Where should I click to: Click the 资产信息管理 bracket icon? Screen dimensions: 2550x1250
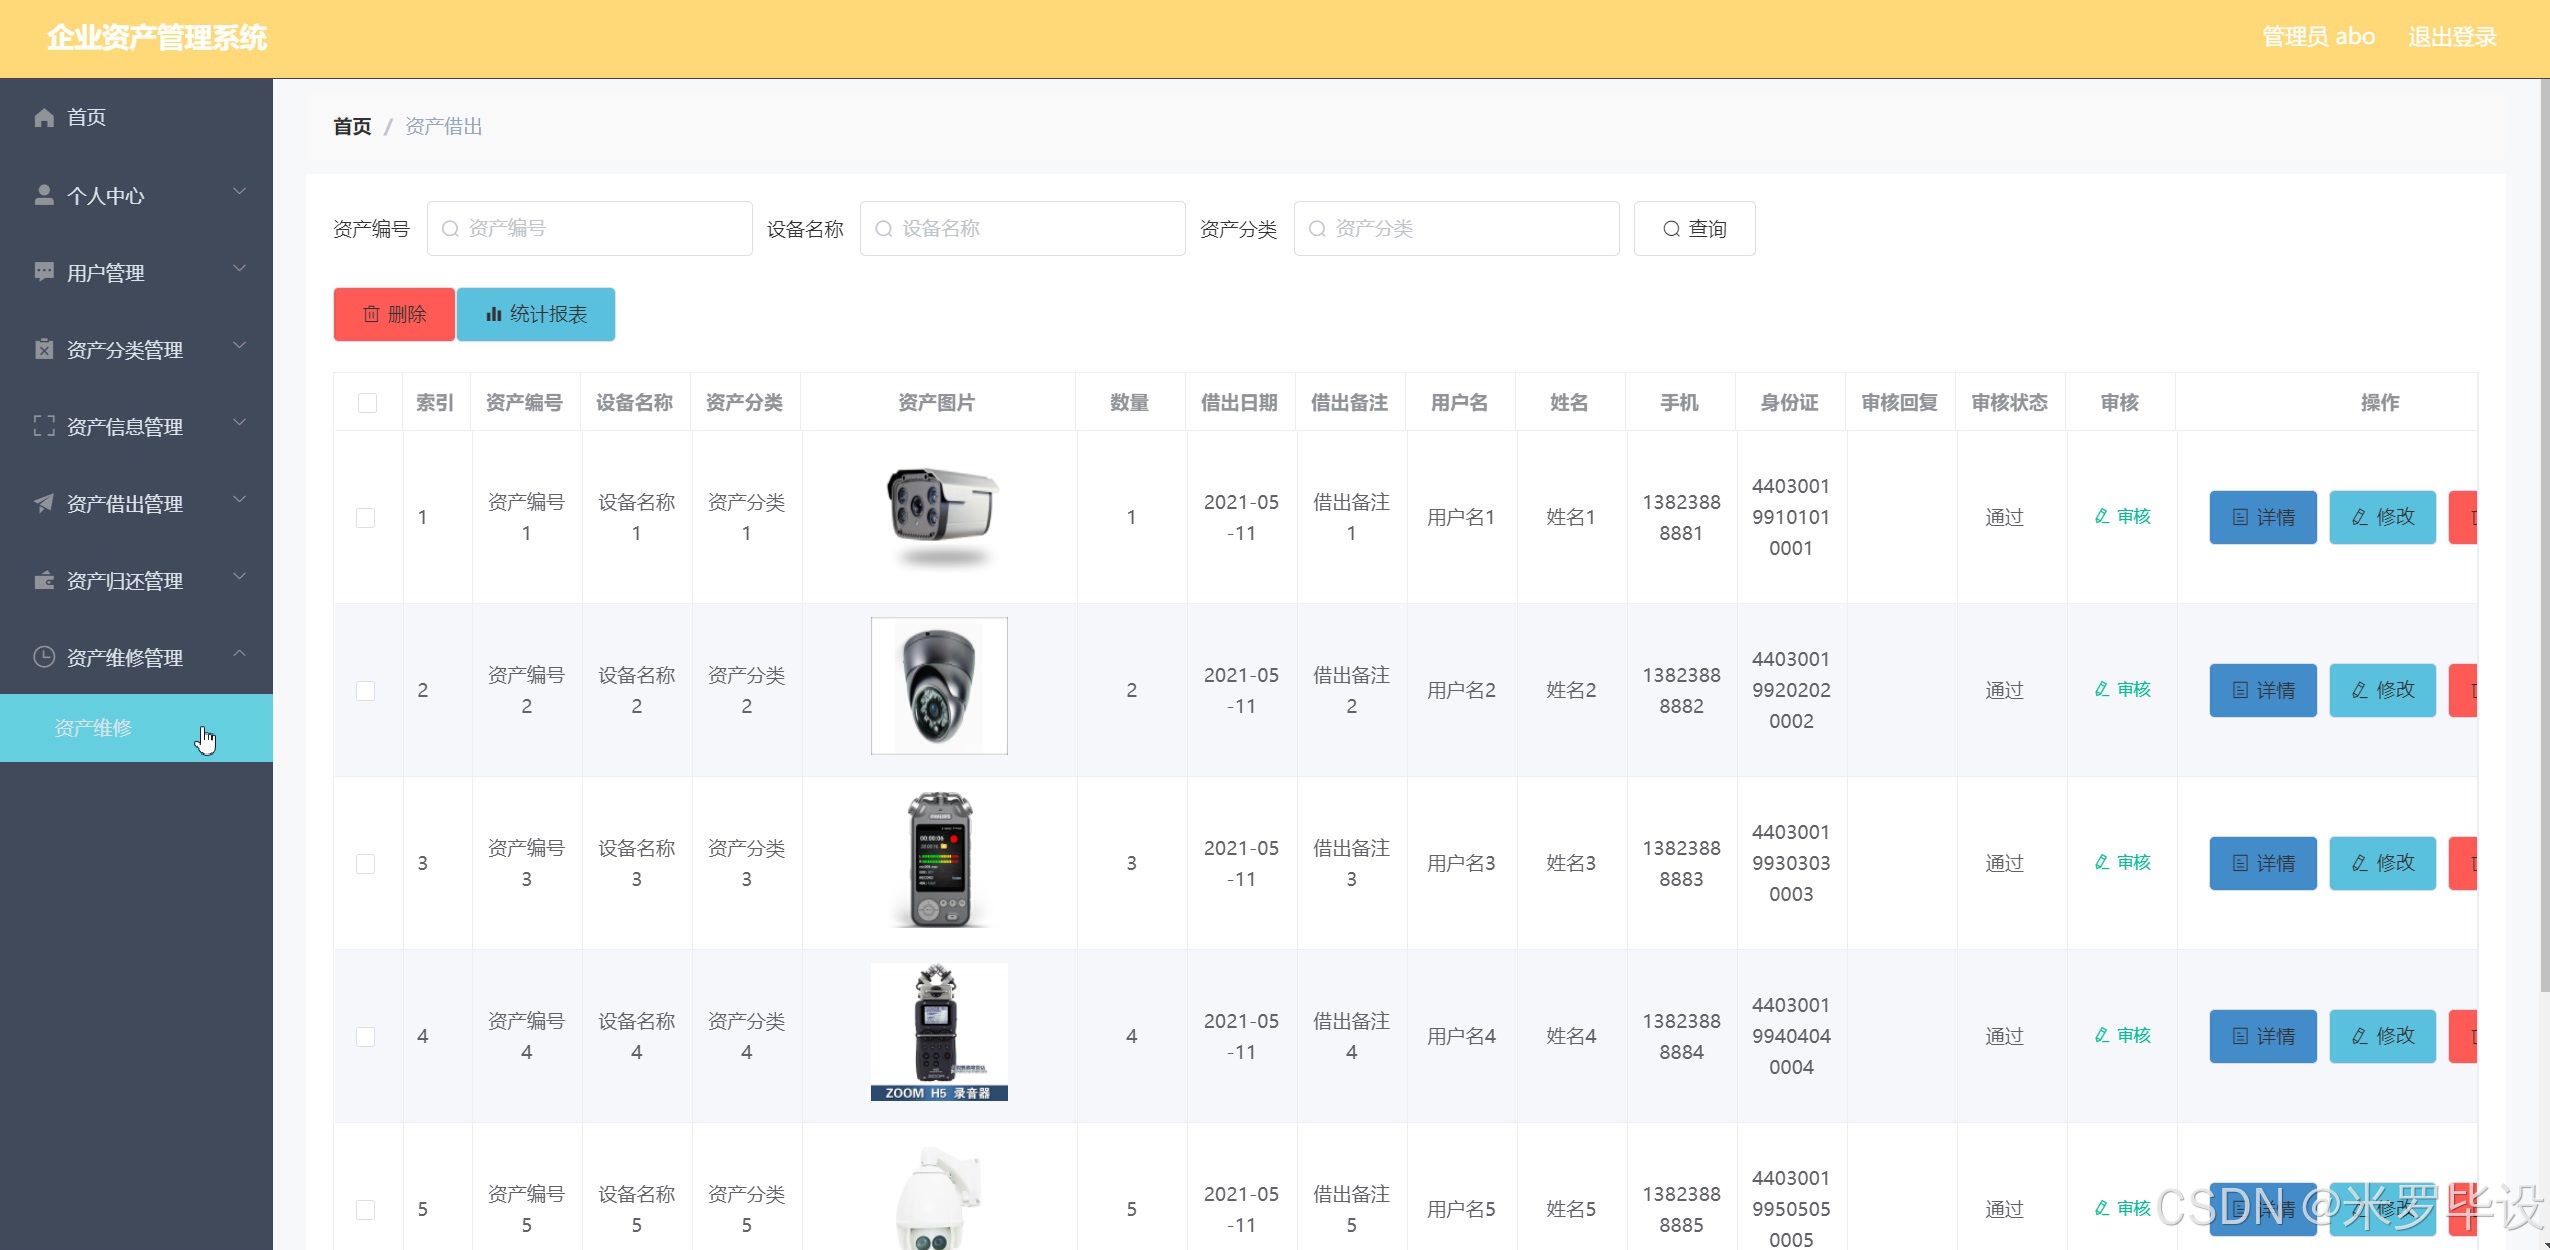(44, 426)
